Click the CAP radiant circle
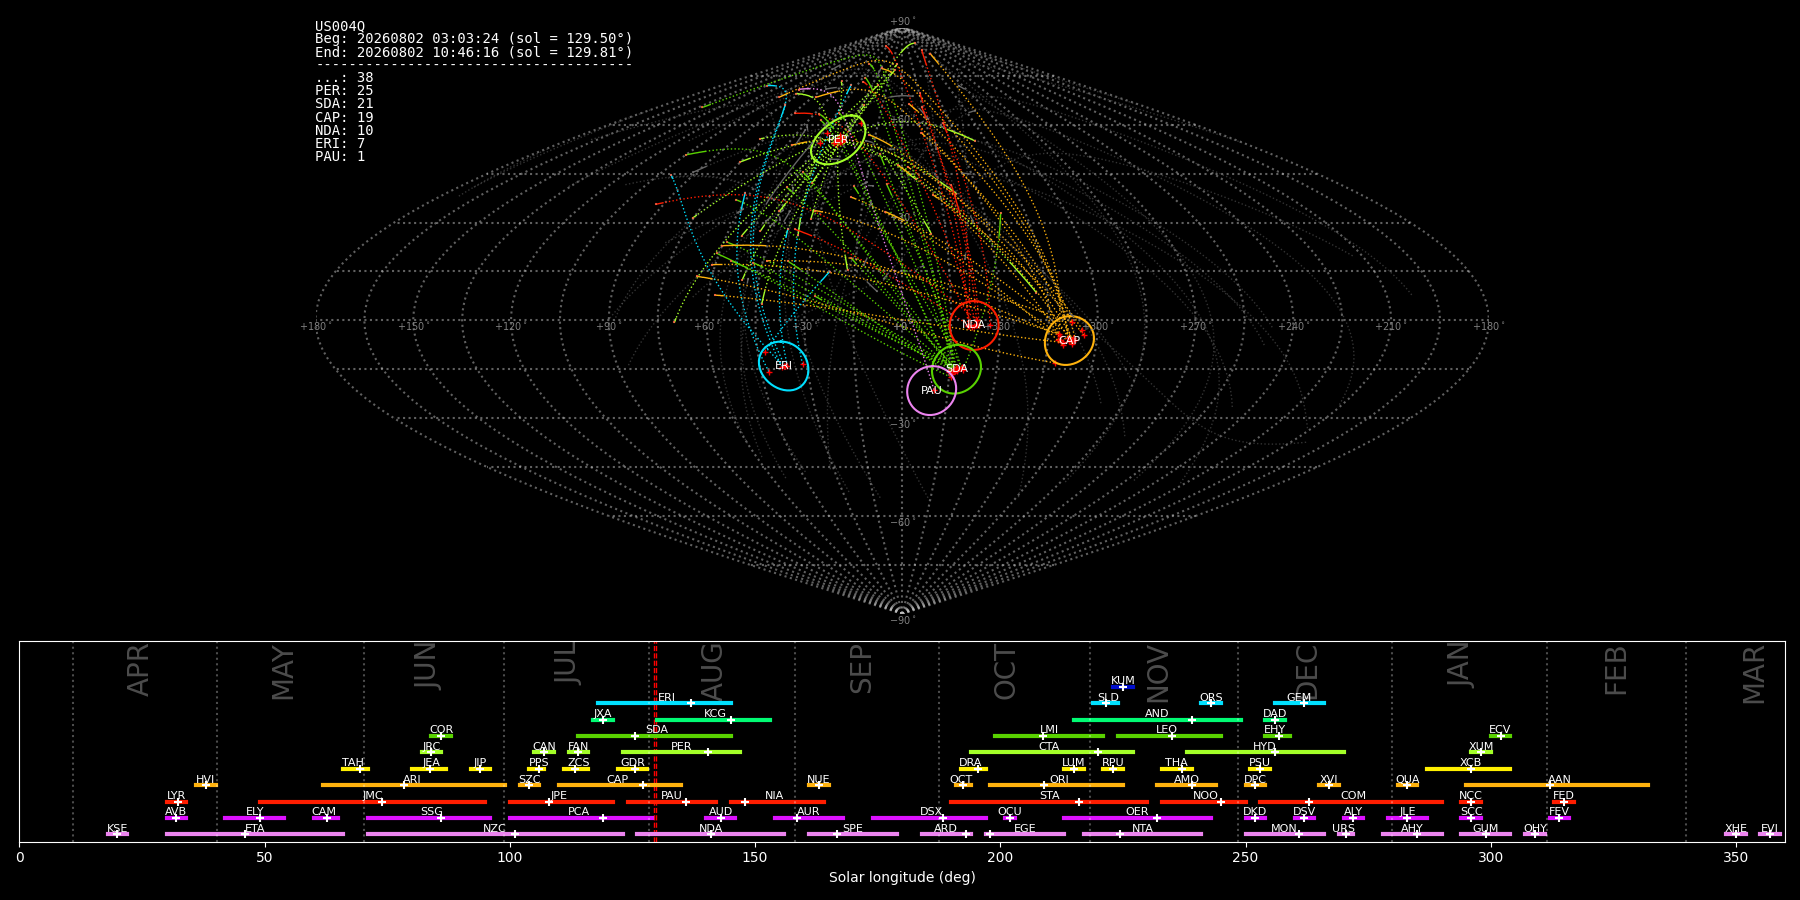The image size is (1800, 900). pyautogui.click(x=1069, y=340)
